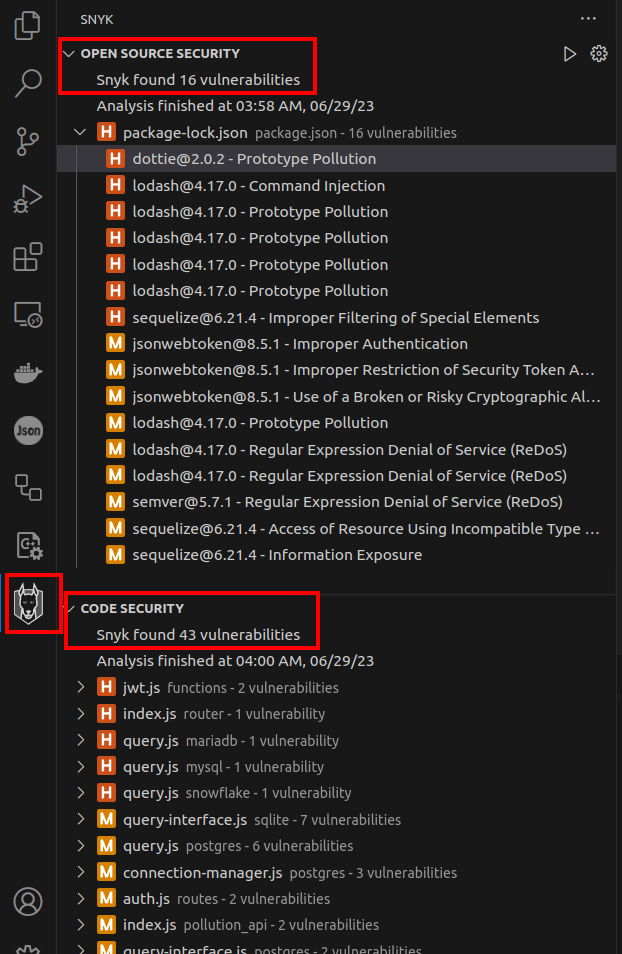Expand the query-interface.js sqlite node
The image size is (622, 954).
tap(81, 820)
